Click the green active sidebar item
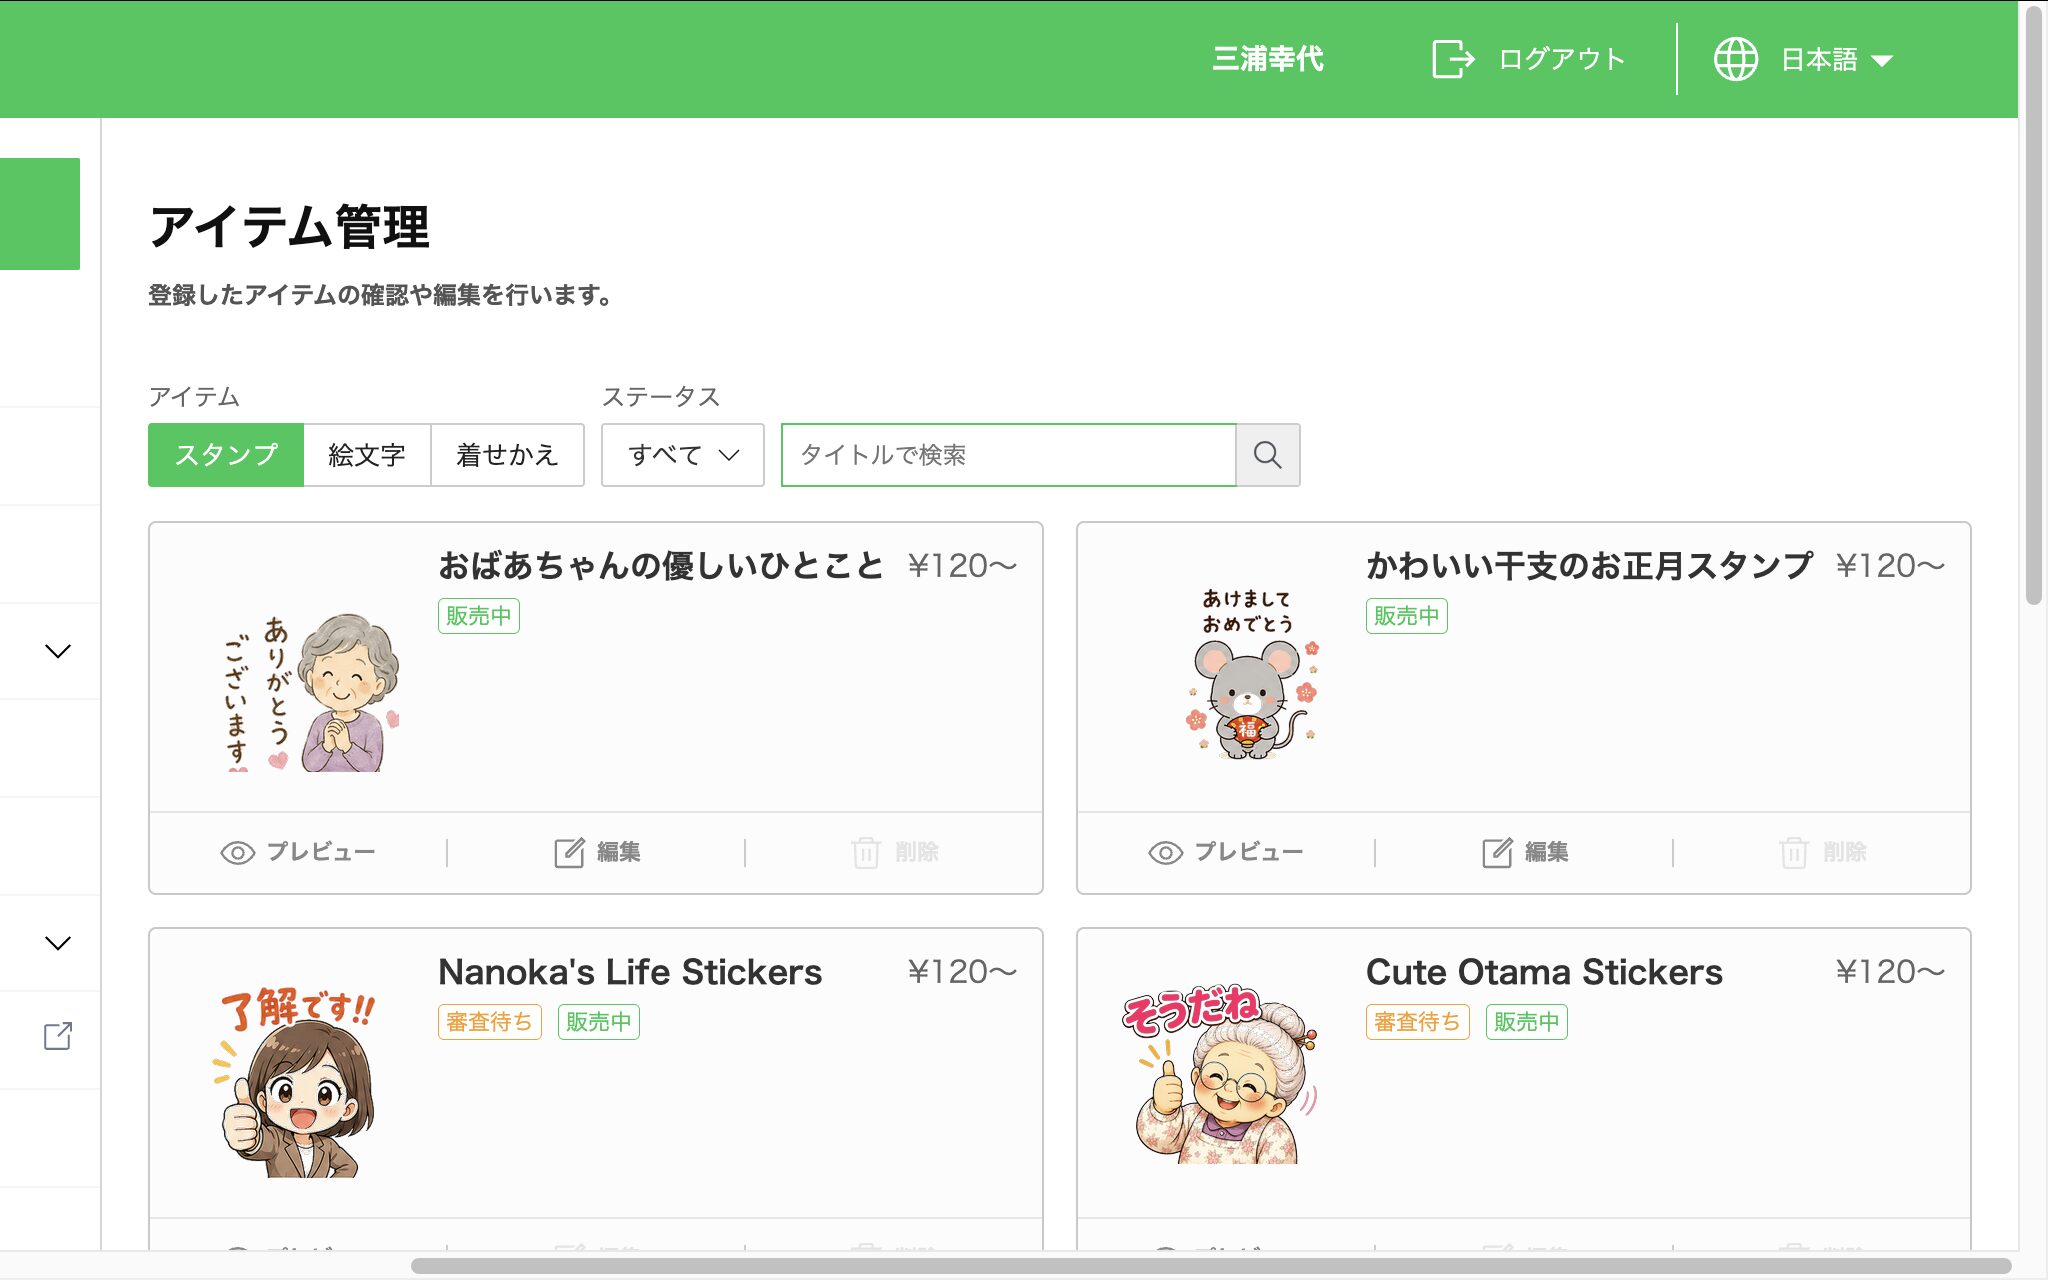The width and height of the screenshot is (2048, 1280). [40, 214]
